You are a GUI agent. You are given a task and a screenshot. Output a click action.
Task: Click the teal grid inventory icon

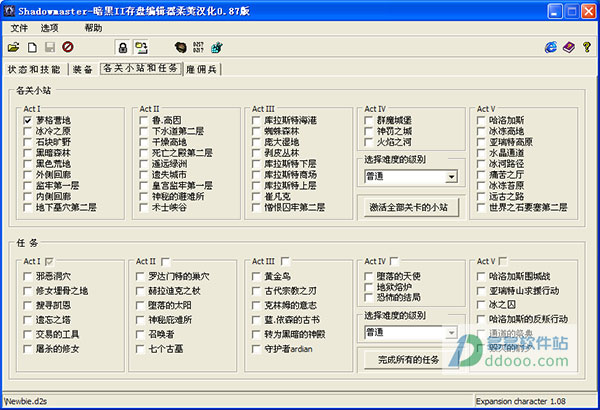(217, 47)
